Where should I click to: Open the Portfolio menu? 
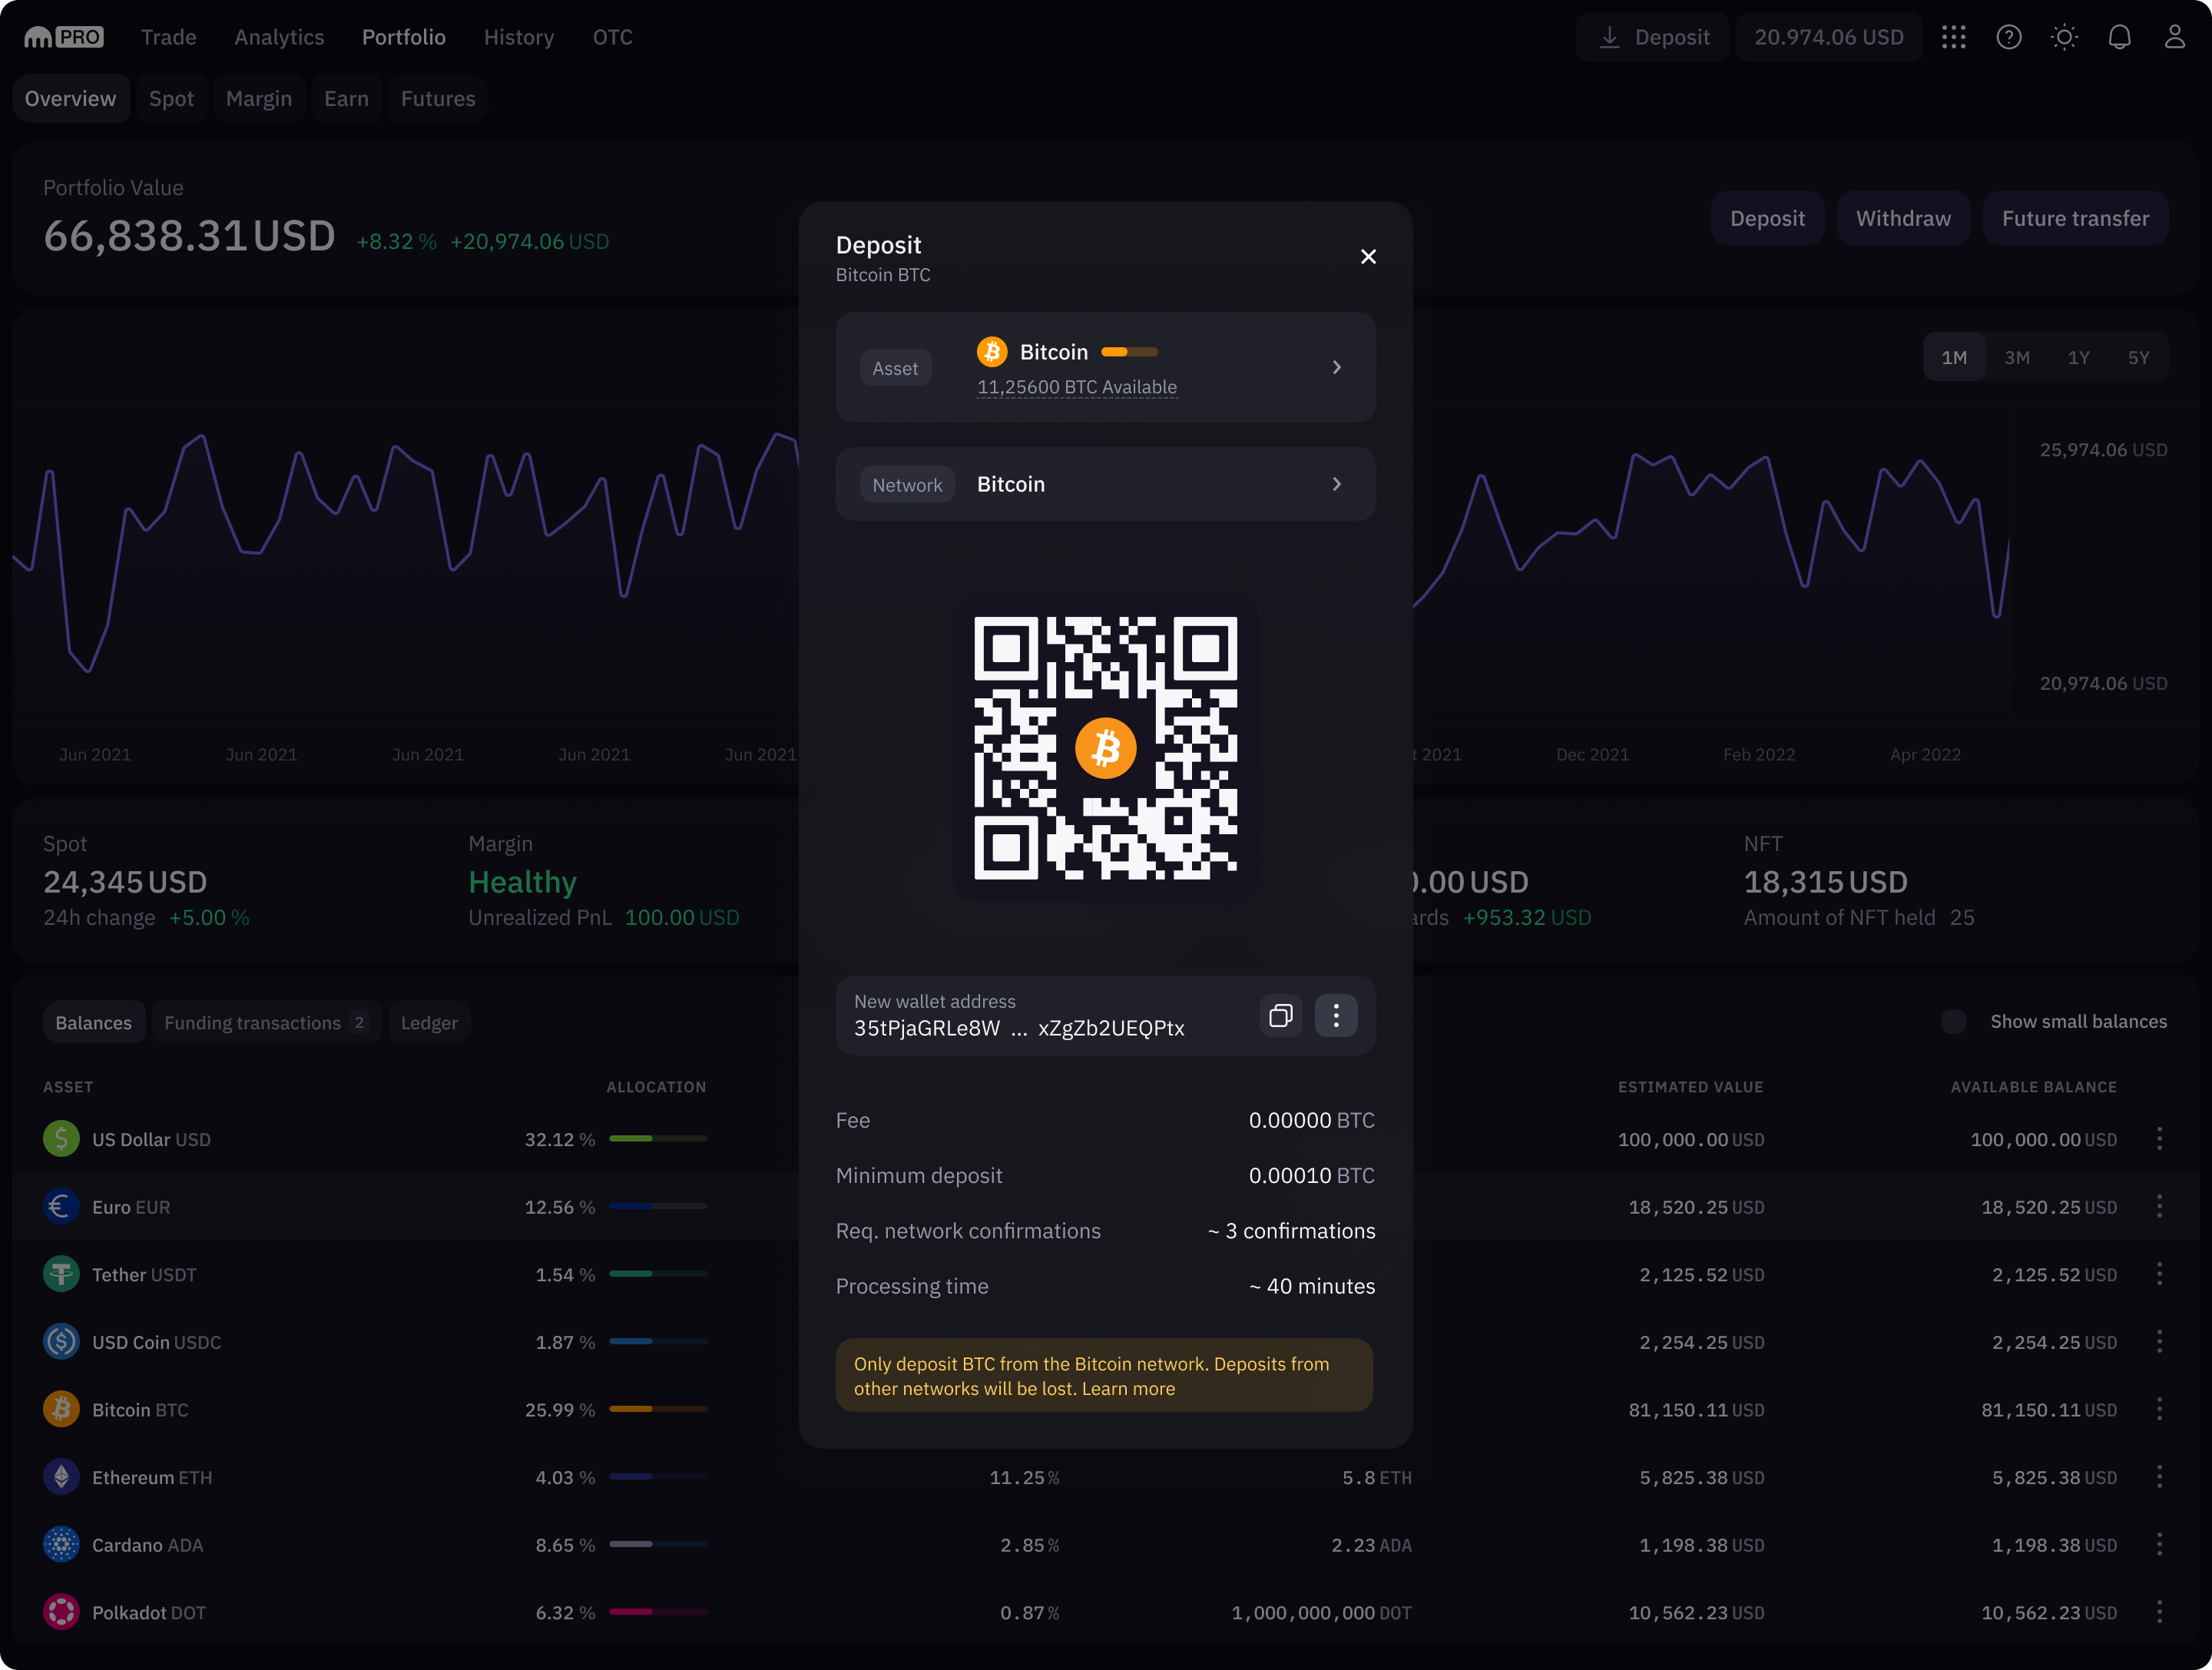tap(404, 37)
